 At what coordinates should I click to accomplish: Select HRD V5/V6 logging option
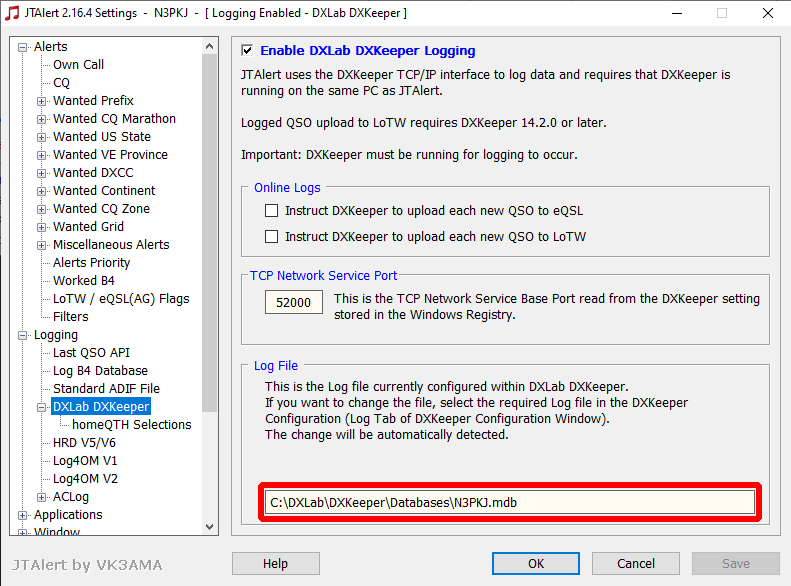[84, 443]
